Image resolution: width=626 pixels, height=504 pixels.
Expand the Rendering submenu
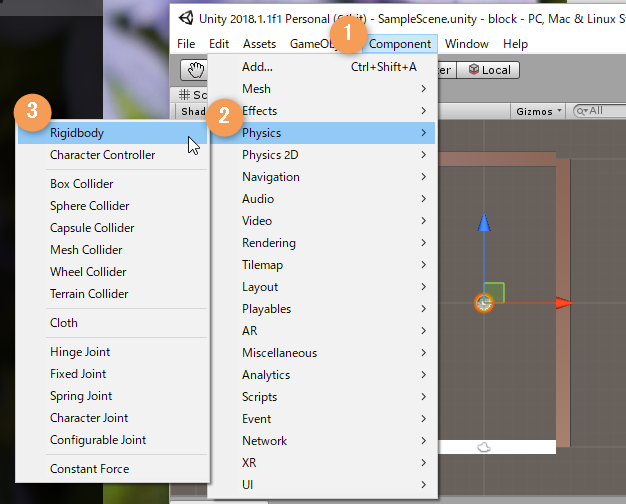click(323, 242)
